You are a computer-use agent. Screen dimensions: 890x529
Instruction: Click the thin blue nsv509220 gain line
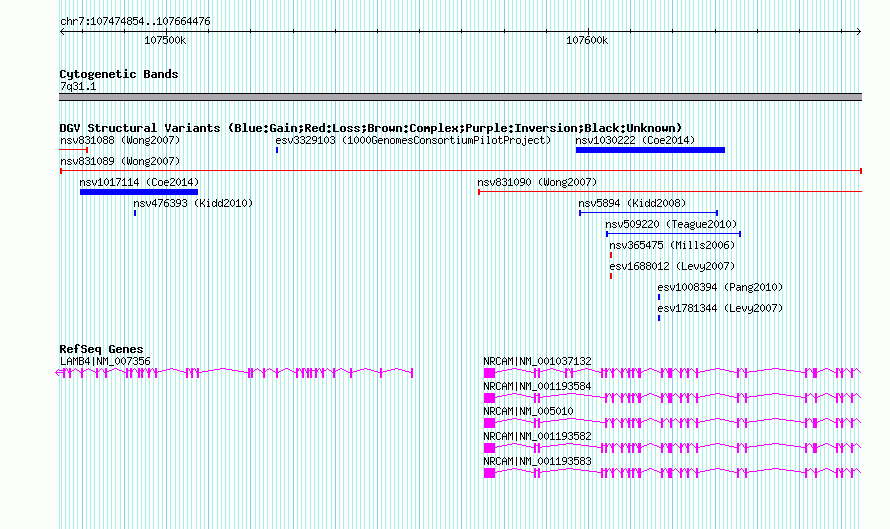coord(673,234)
